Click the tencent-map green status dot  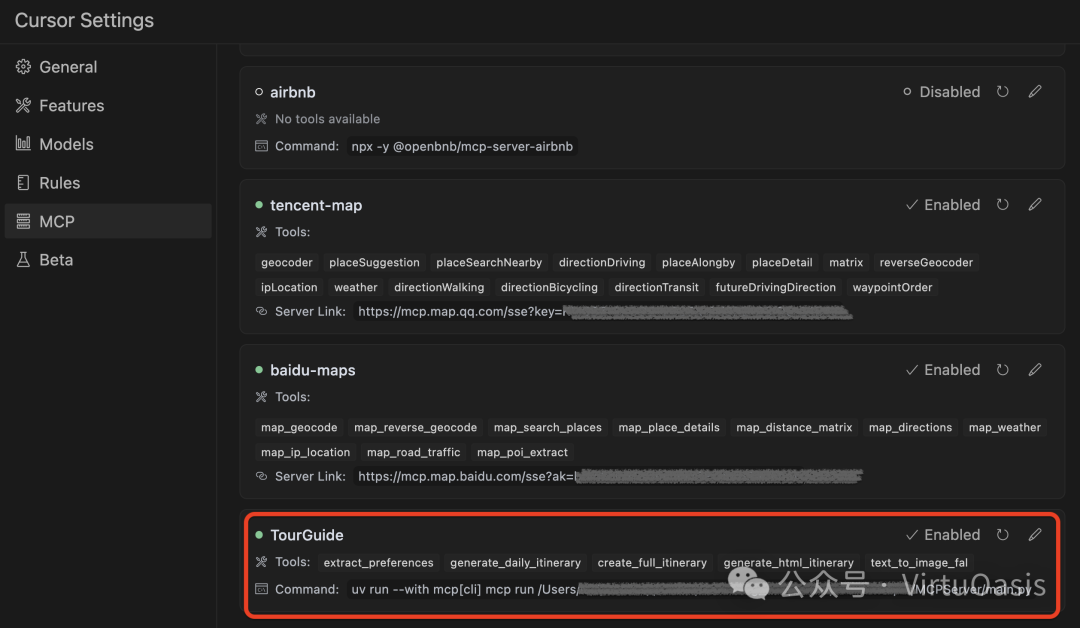[259, 205]
